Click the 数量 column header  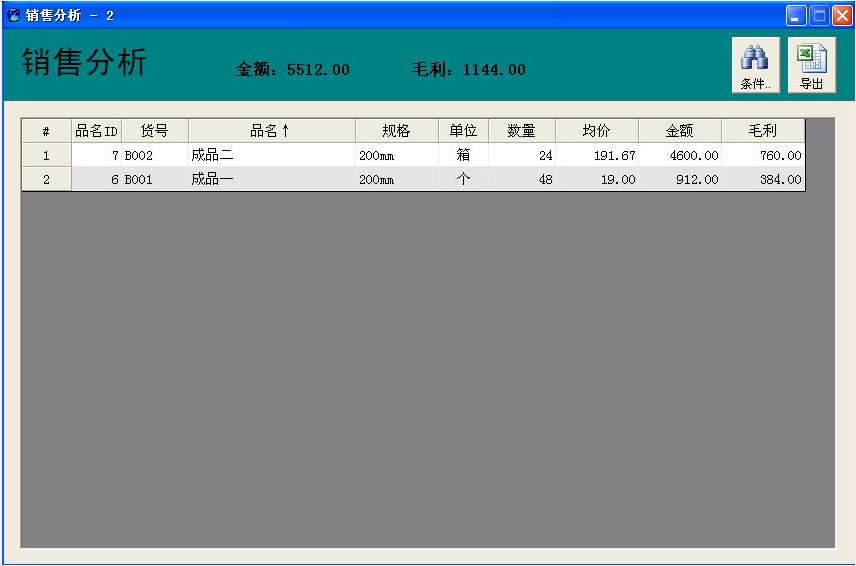[x=521, y=131]
